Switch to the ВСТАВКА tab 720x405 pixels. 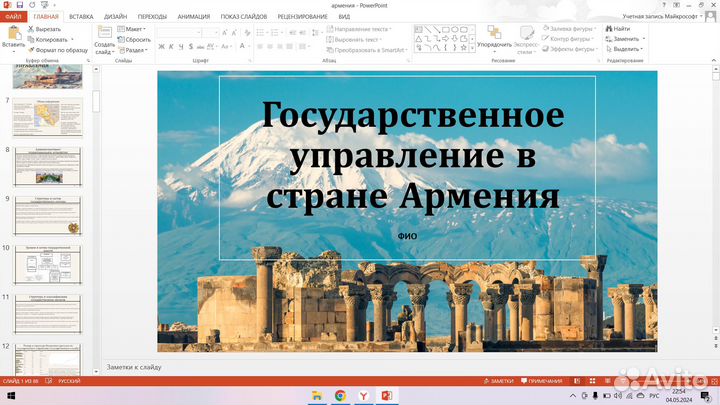point(81,17)
